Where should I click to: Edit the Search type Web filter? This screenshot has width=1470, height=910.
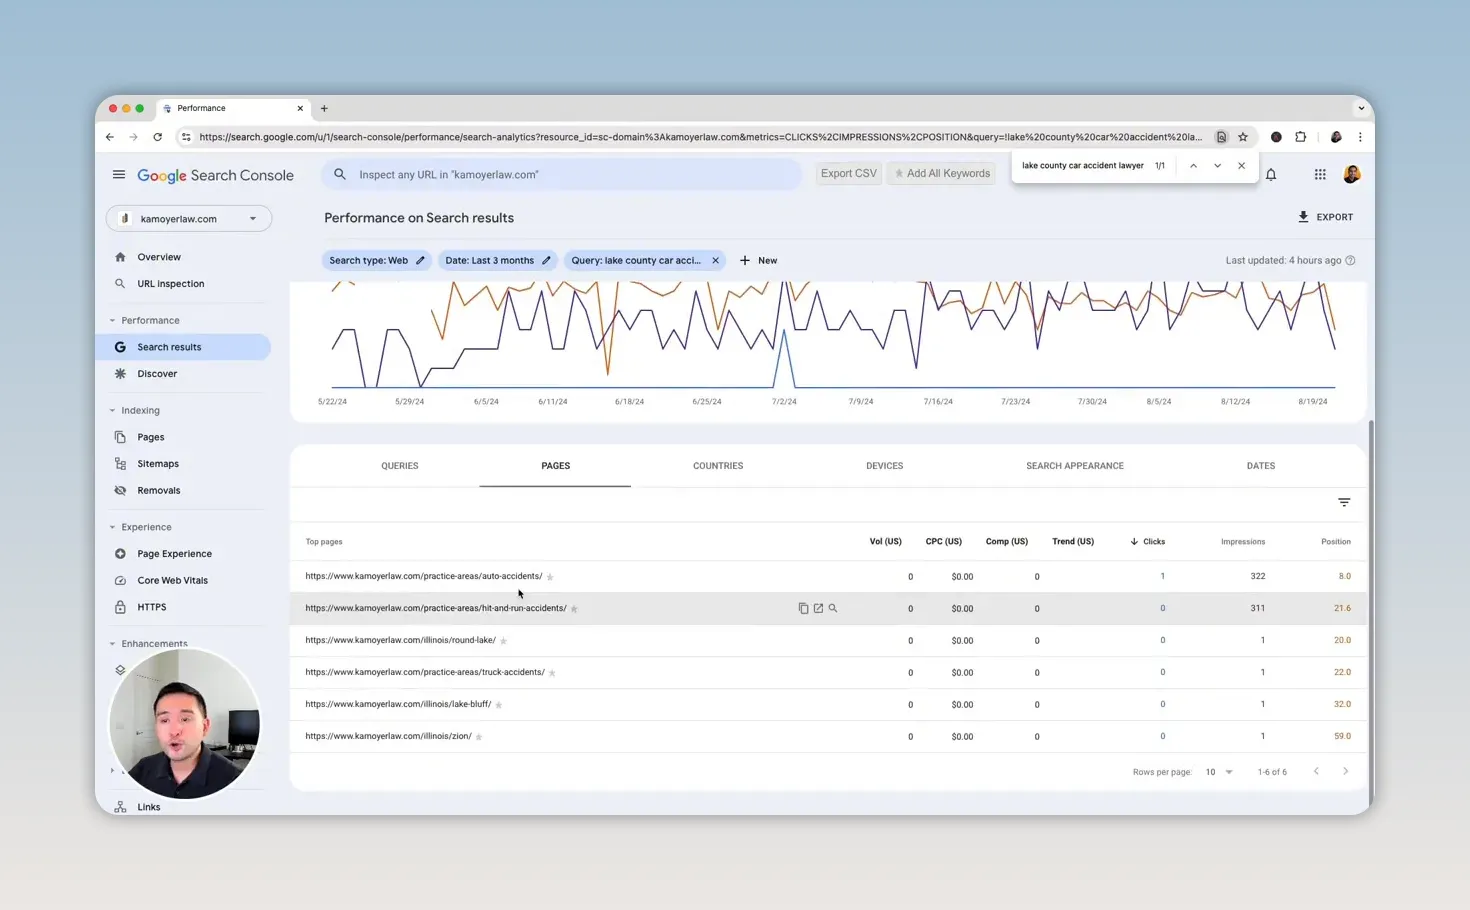pyautogui.click(x=420, y=260)
